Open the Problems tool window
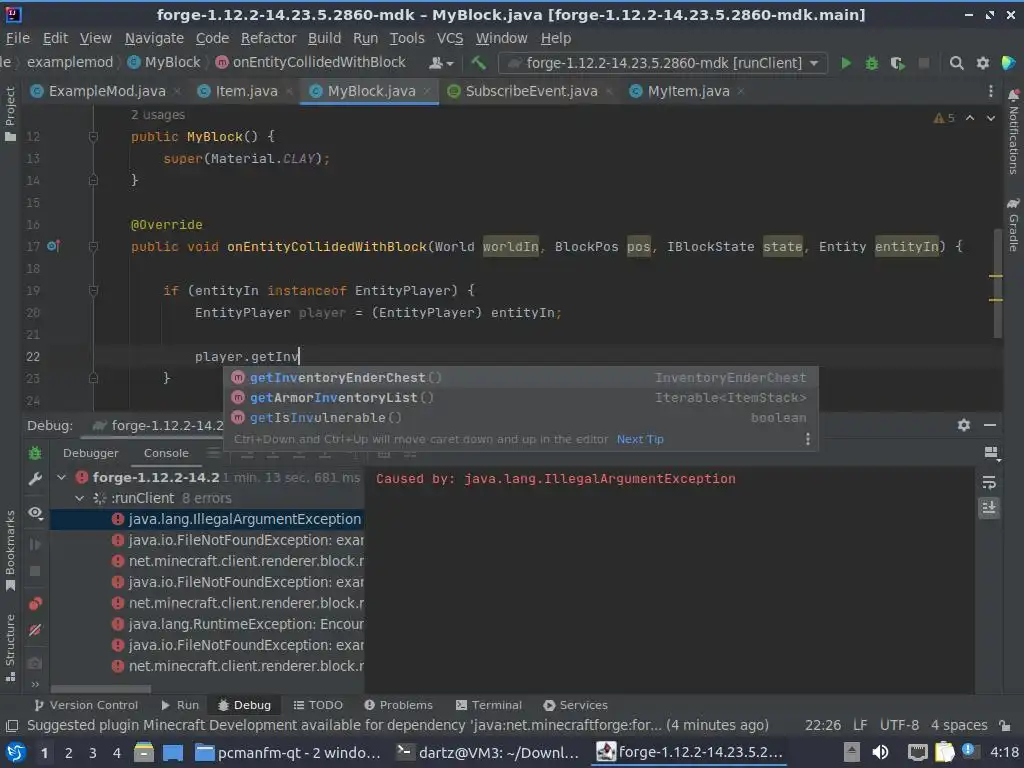The image size is (1024, 768). pos(398,705)
